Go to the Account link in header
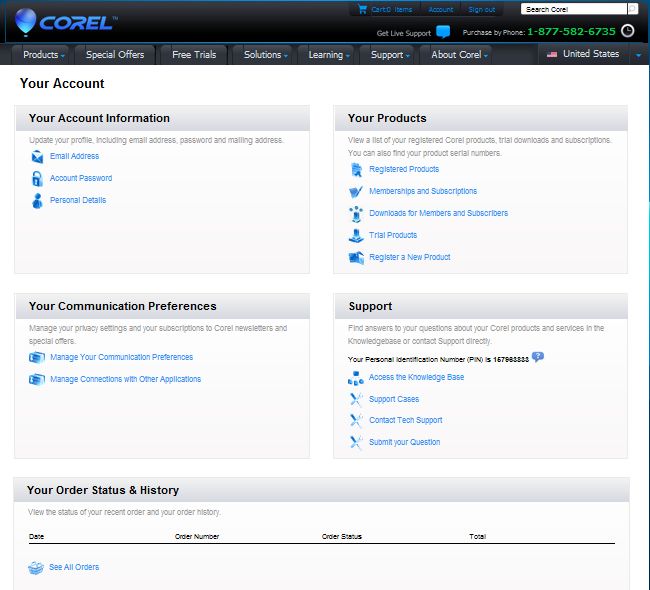Screen dimensions: 650x590 click(x=441, y=10)
